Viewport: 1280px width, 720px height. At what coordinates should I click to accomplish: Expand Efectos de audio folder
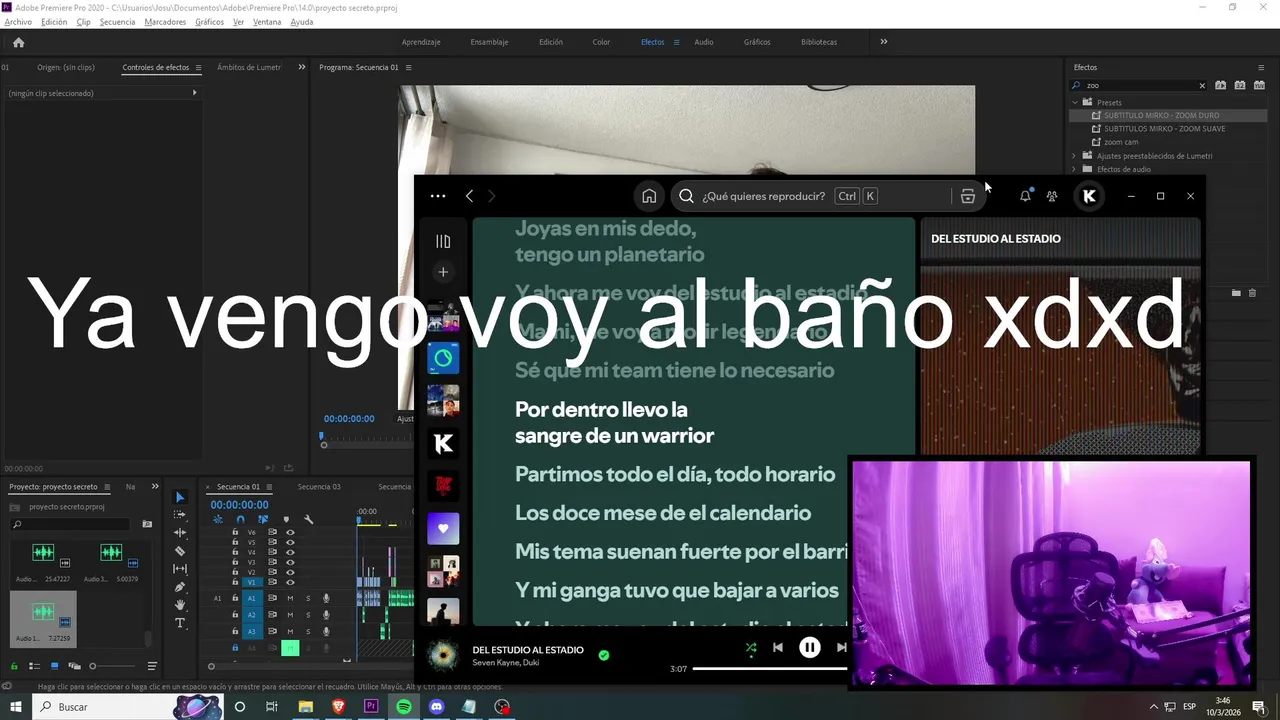1074,169
